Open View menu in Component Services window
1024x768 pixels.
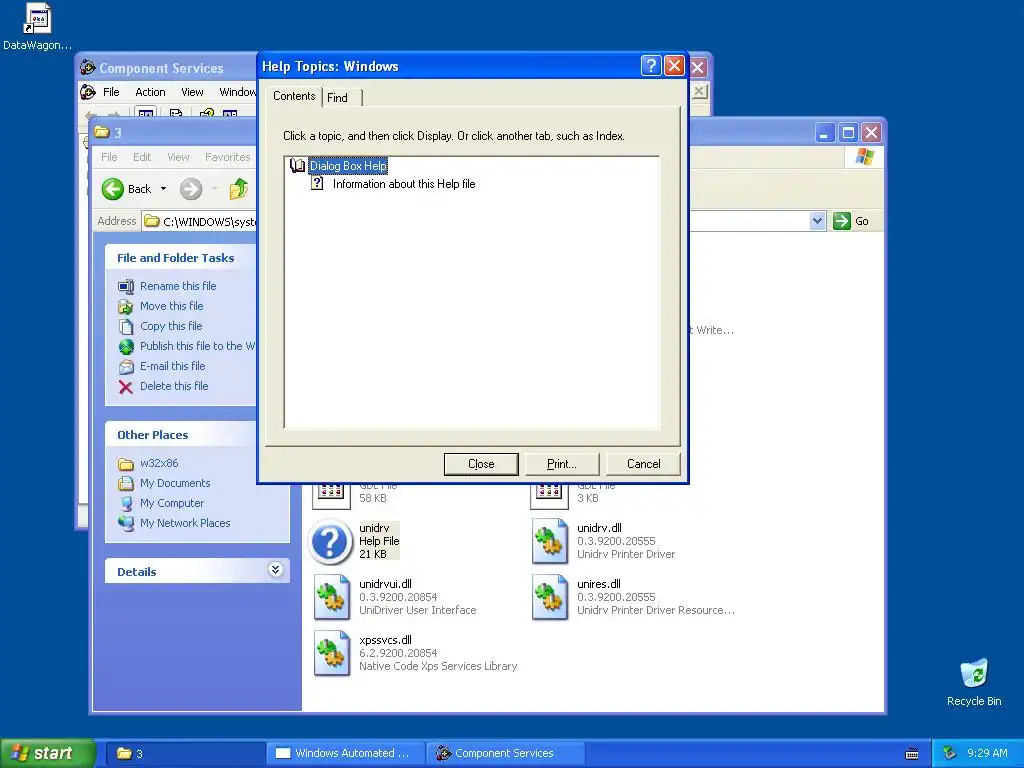pos(193,92)
